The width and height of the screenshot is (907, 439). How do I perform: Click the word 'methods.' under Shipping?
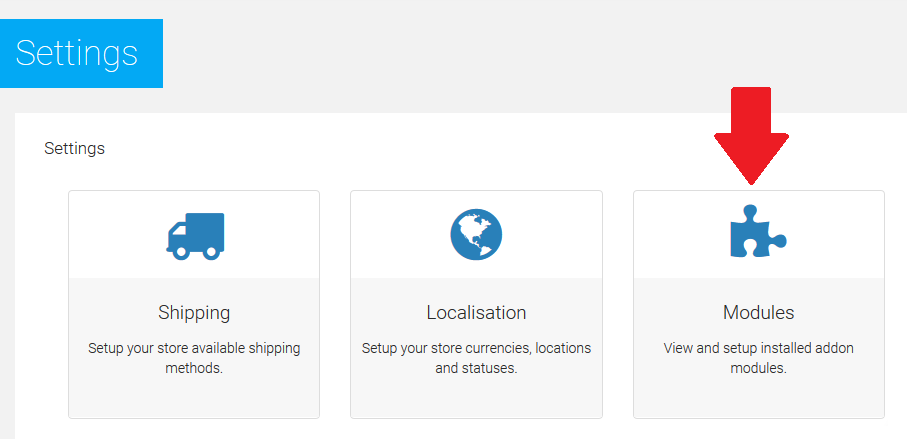[x=194, y=368]
